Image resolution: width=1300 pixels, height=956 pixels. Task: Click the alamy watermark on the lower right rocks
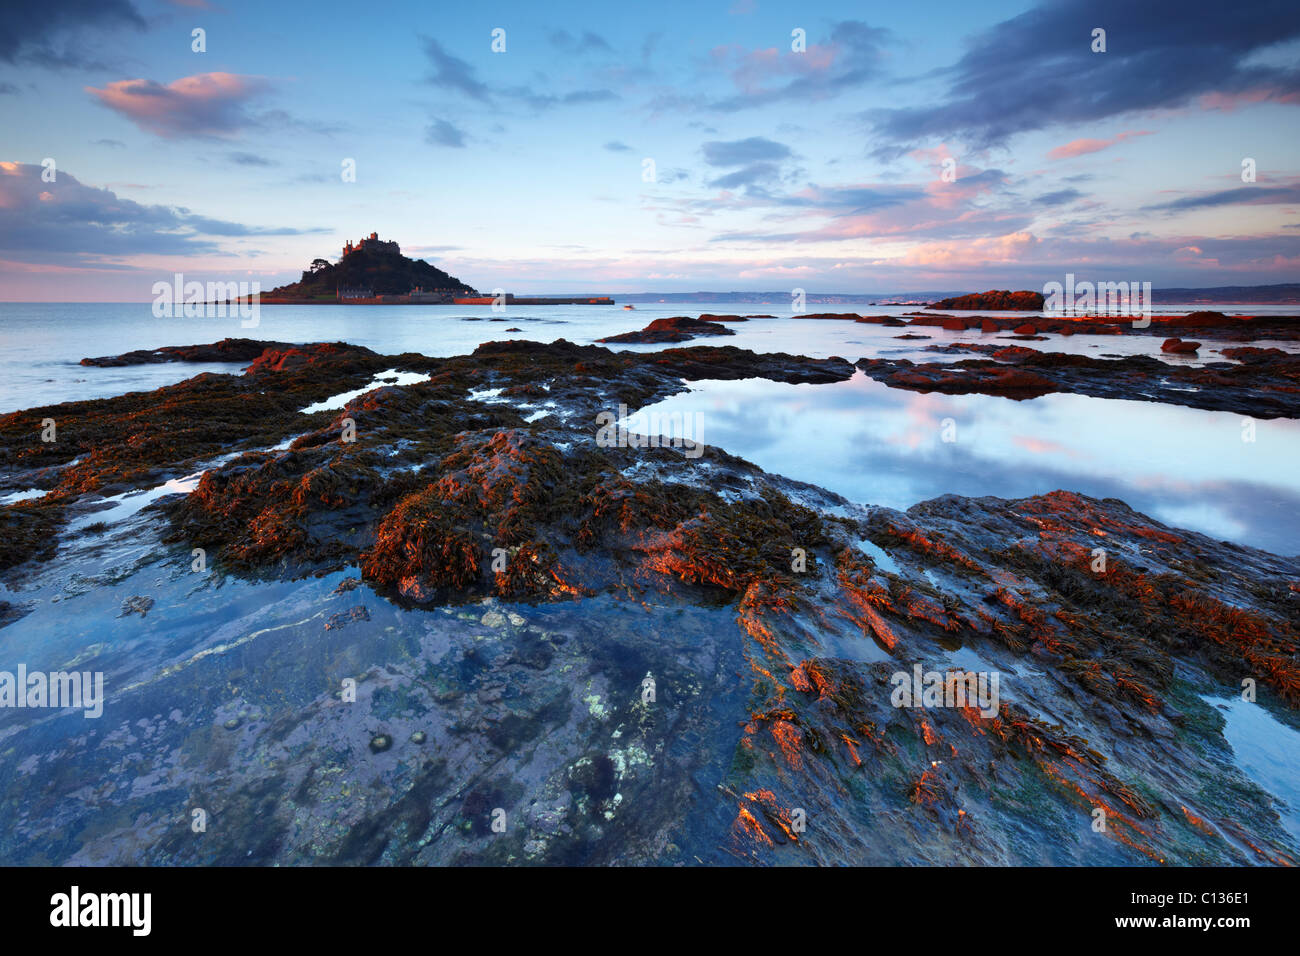tap(945, 690)
